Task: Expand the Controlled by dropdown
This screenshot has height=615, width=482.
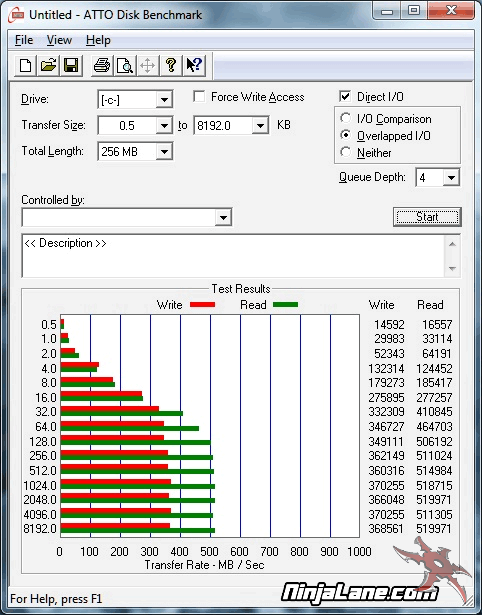Action: pos(223,217)
